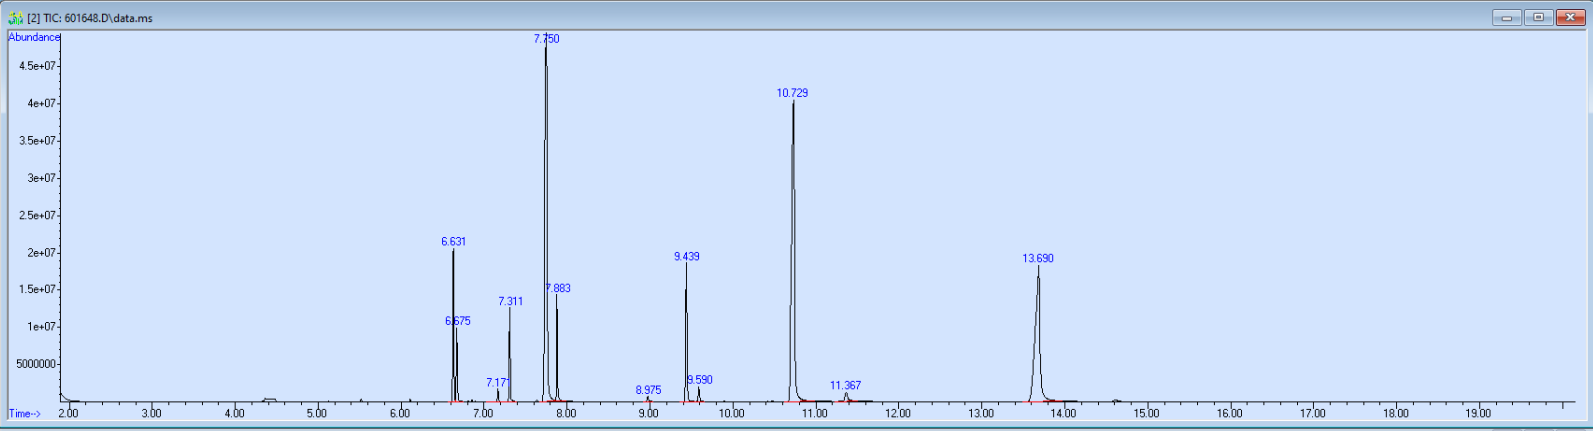Click the 5.00 time axis tick
The width and height of the screenshot is (1593, 431).
click(317, 413)
